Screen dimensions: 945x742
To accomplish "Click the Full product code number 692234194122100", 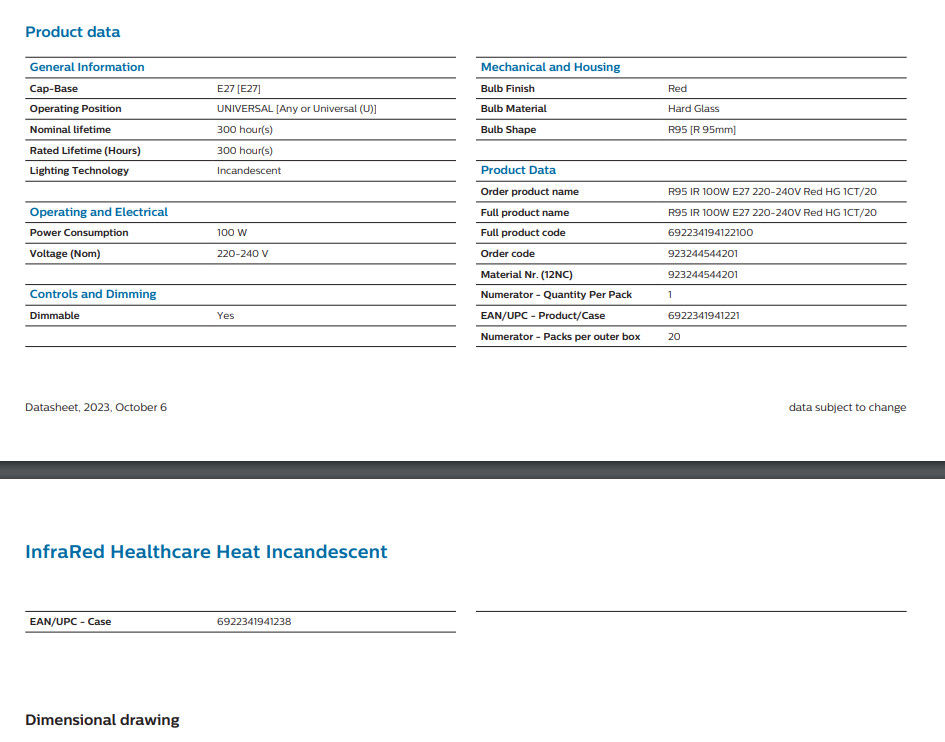I will click(x=710, y=233).
